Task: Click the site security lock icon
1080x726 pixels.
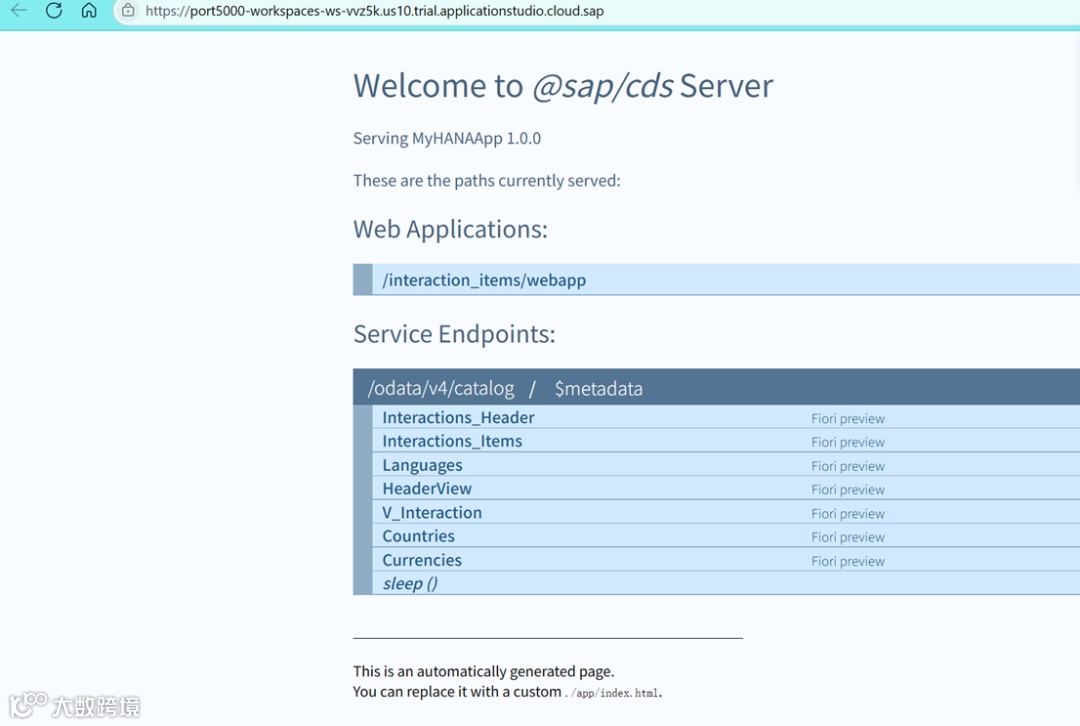Action: [128, 10]
